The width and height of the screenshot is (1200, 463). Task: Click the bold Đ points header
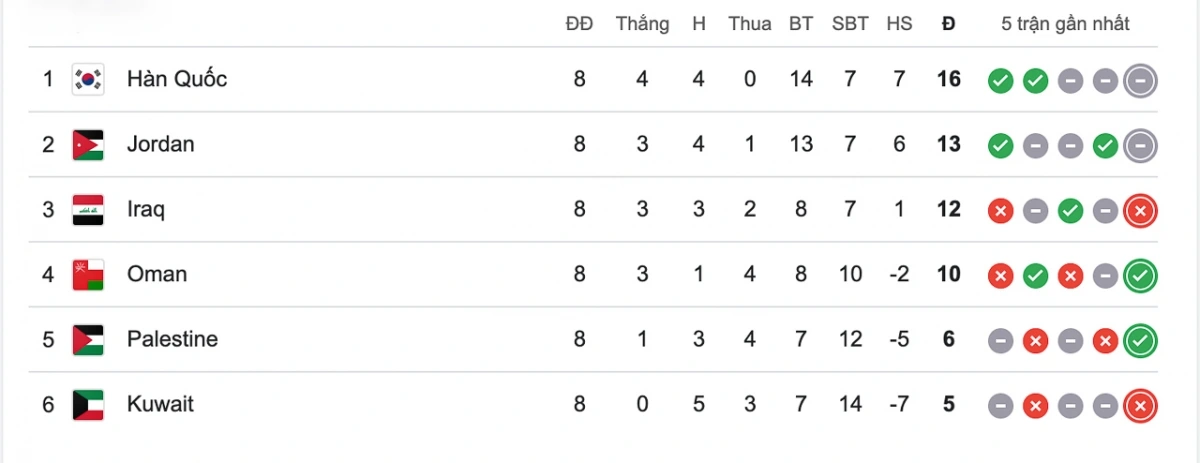coord(948,24)
